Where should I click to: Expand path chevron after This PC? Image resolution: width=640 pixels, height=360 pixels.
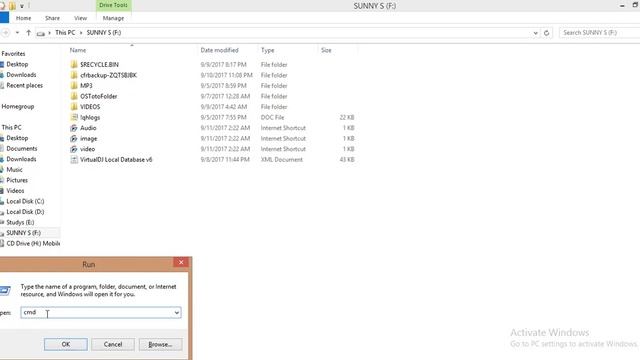(81, 33)
